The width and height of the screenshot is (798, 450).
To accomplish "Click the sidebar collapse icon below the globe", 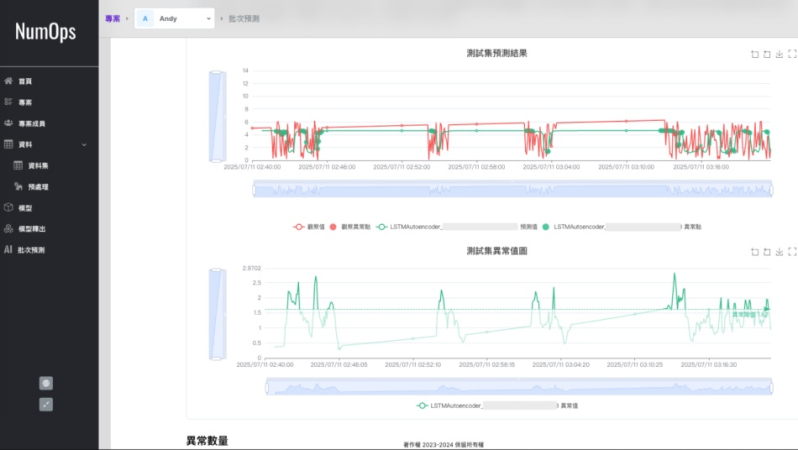I will pos(46,404).
